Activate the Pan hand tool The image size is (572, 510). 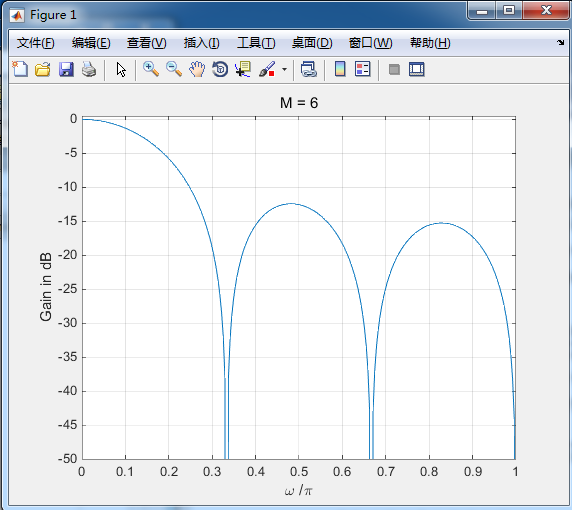197,69
